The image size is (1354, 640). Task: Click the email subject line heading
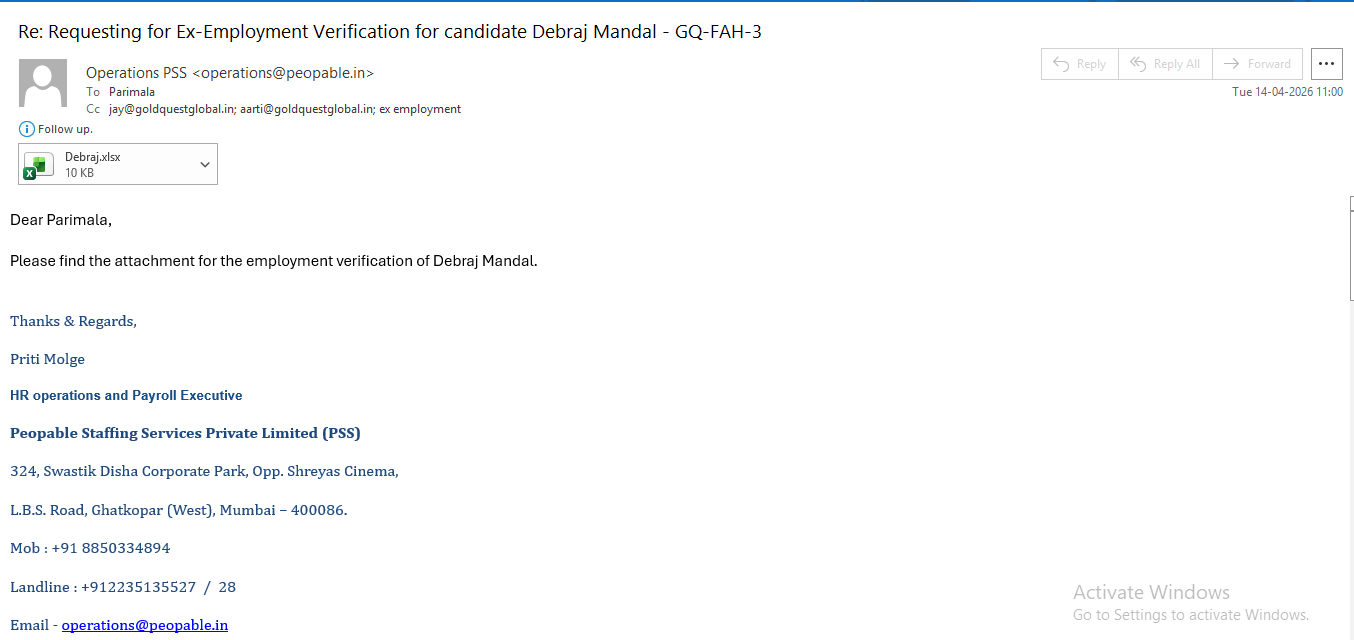390,32
